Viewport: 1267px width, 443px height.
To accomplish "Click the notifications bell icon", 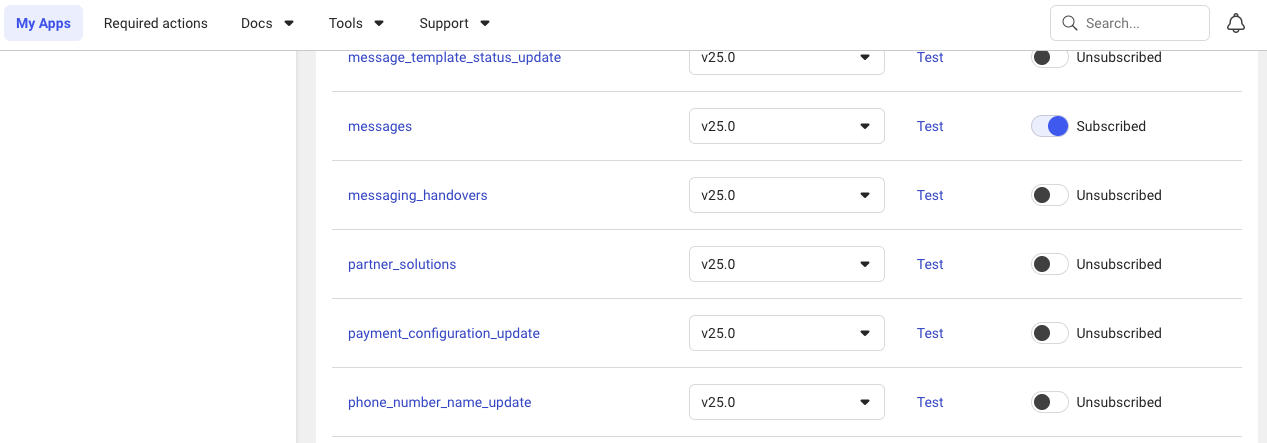I will (1236, 23).
